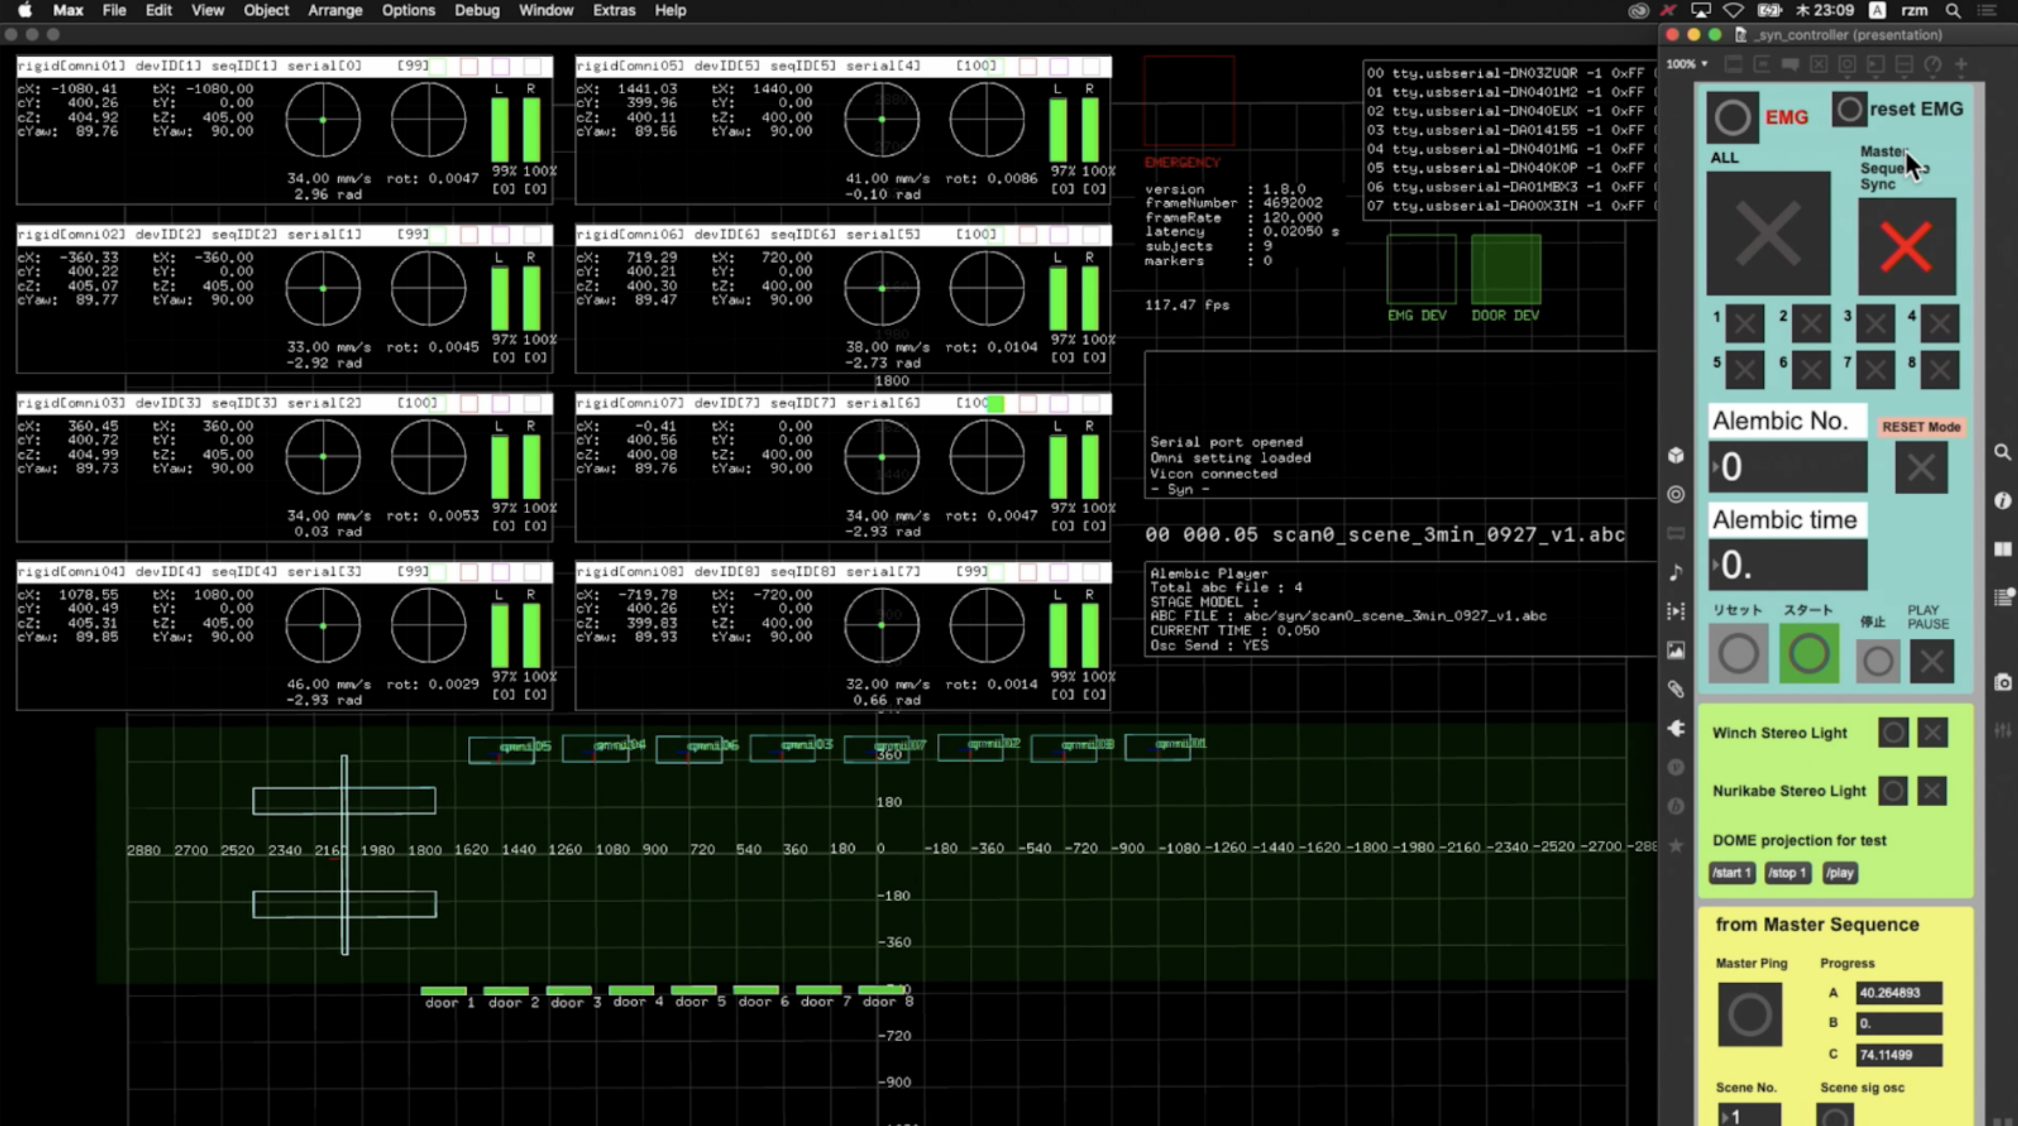Viewport: 2018px width, 1126px height.
Task: Click the add '+' icon in patcher toolbar
Action: tap(1961, 64)
